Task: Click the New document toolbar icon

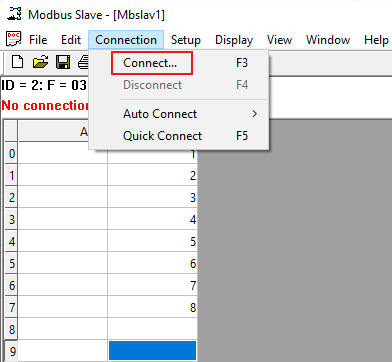Action: (x=17, y=62)
